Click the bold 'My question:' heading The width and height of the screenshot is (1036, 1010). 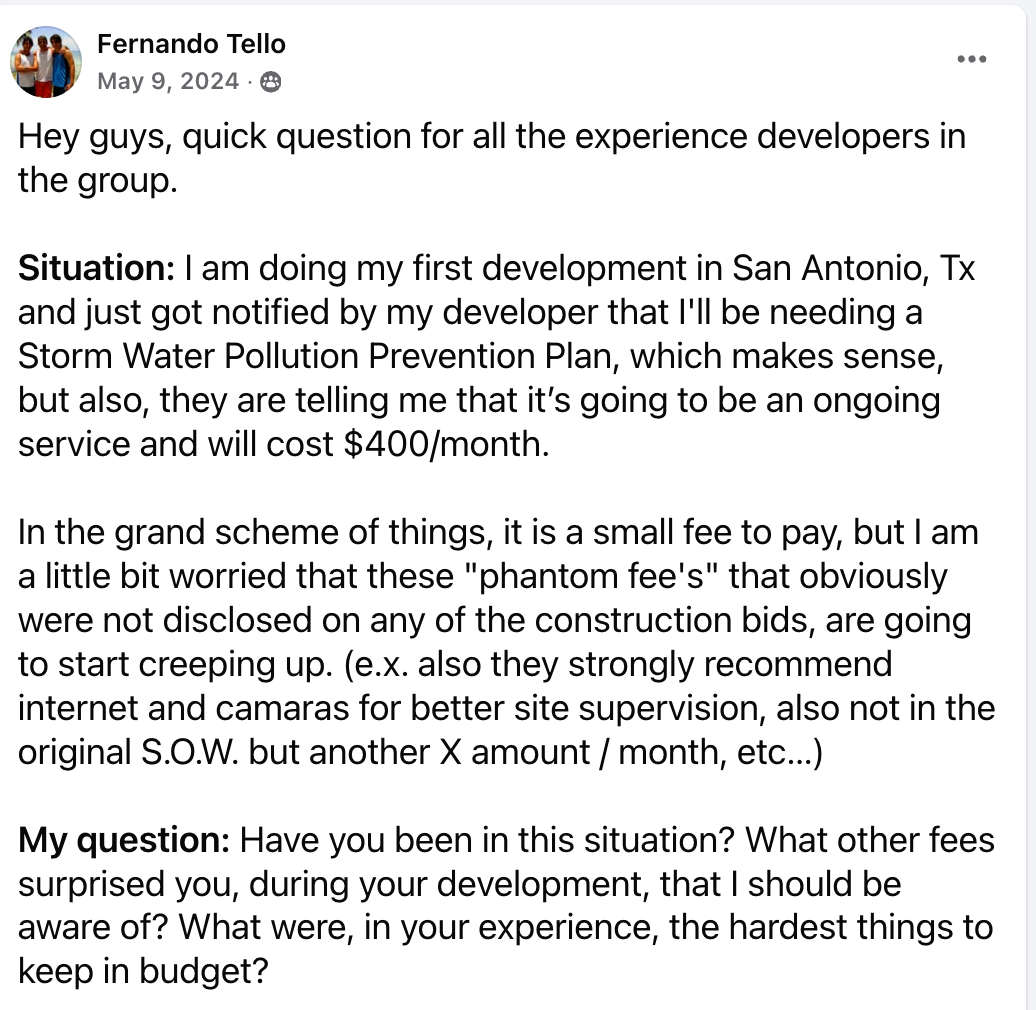coord(125,840)
